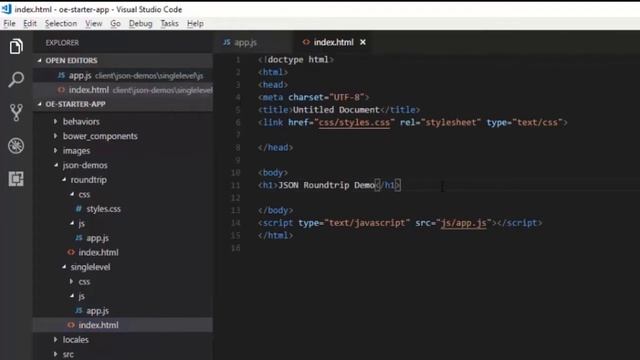Open the Search view in activity bar
Image resolution: width=640 pixels, height=360 pixels.
pos(16,79)
